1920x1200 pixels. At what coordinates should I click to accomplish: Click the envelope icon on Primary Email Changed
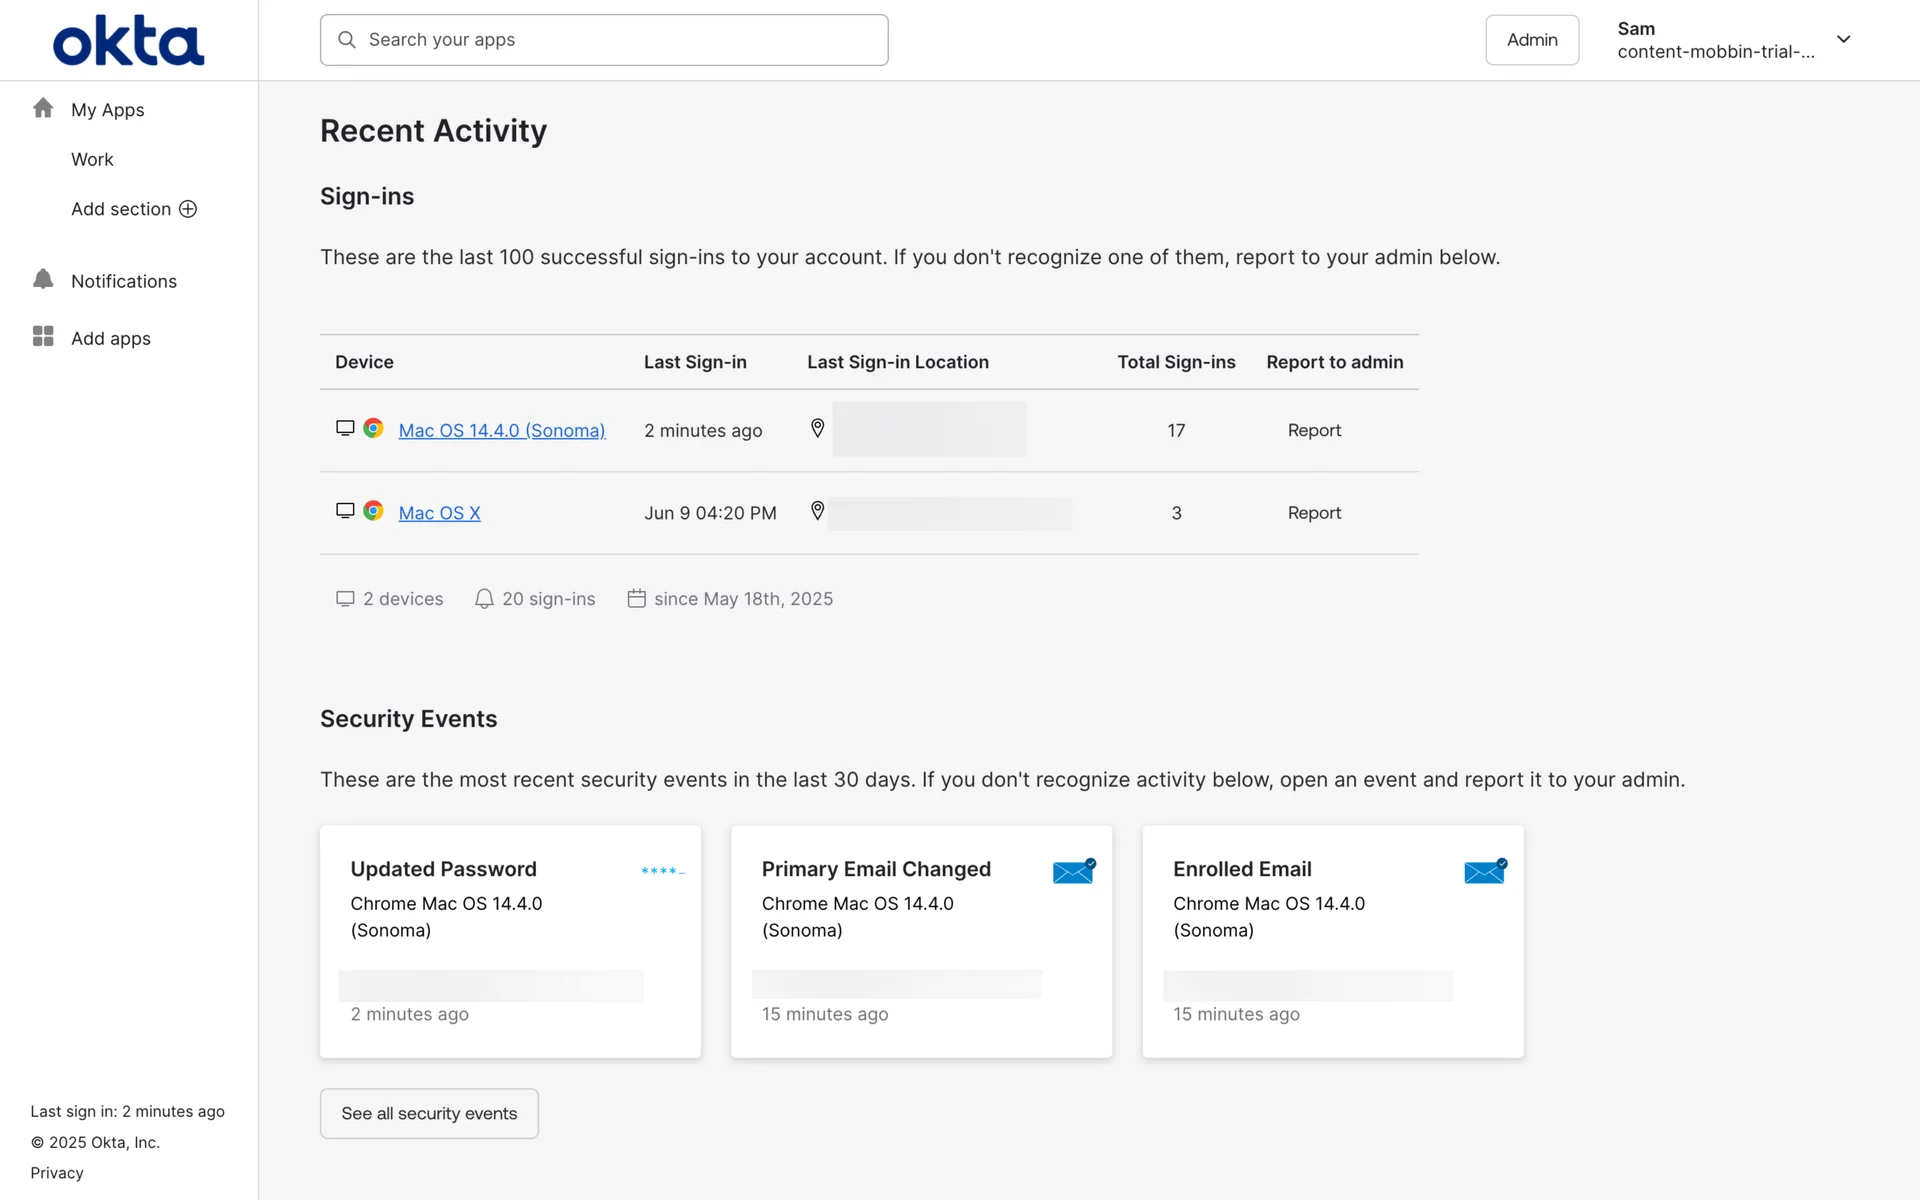pos(1074,871)
